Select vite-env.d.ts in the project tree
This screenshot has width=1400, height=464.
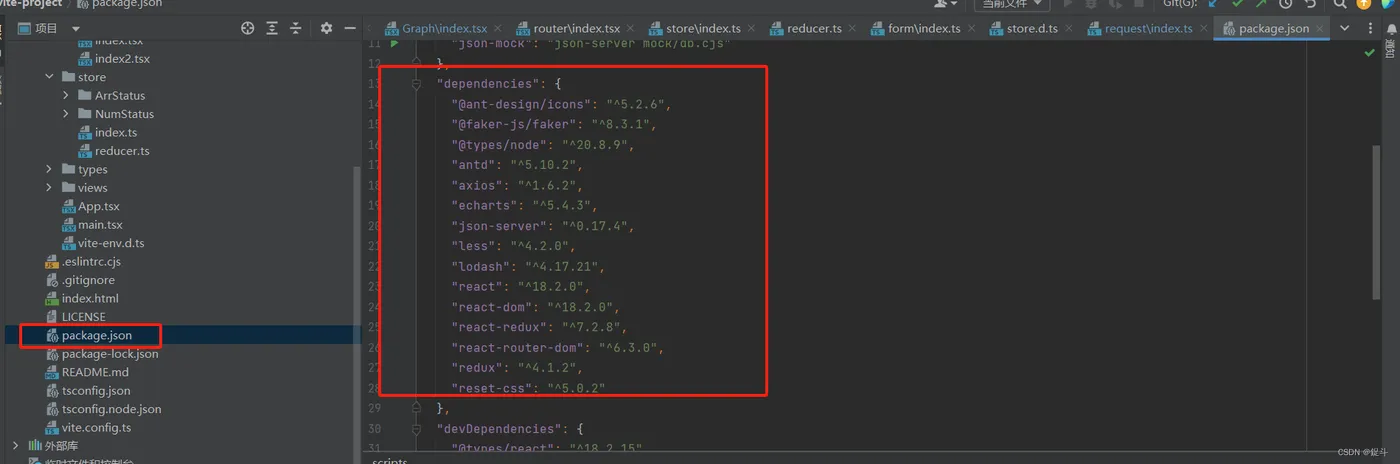point(111,243)
